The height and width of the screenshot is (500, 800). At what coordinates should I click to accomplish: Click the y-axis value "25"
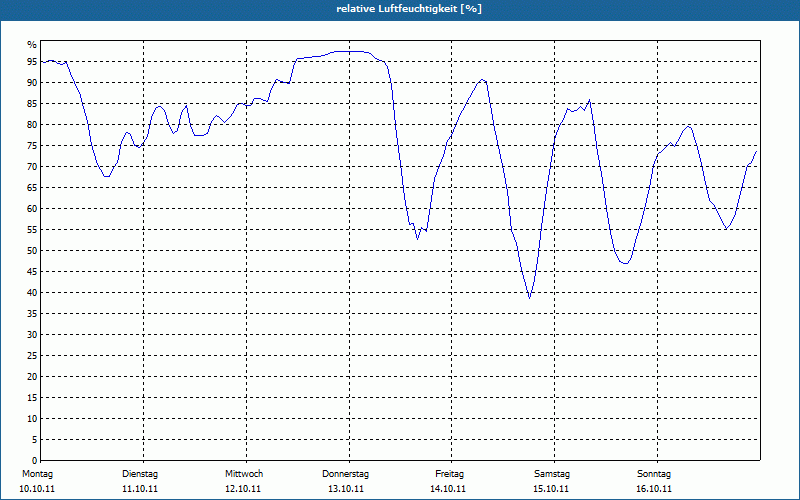pos(32,356)
